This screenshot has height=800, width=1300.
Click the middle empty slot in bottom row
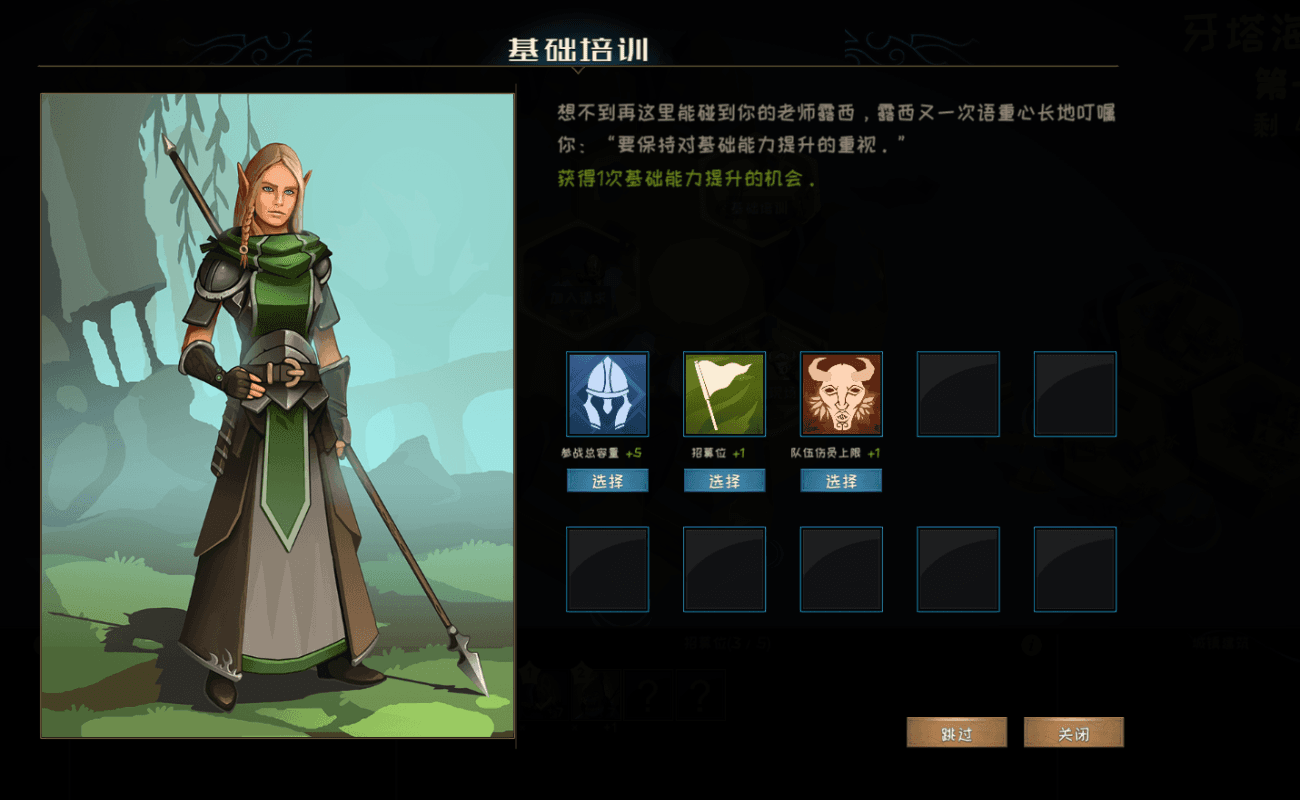click(841, 569)
